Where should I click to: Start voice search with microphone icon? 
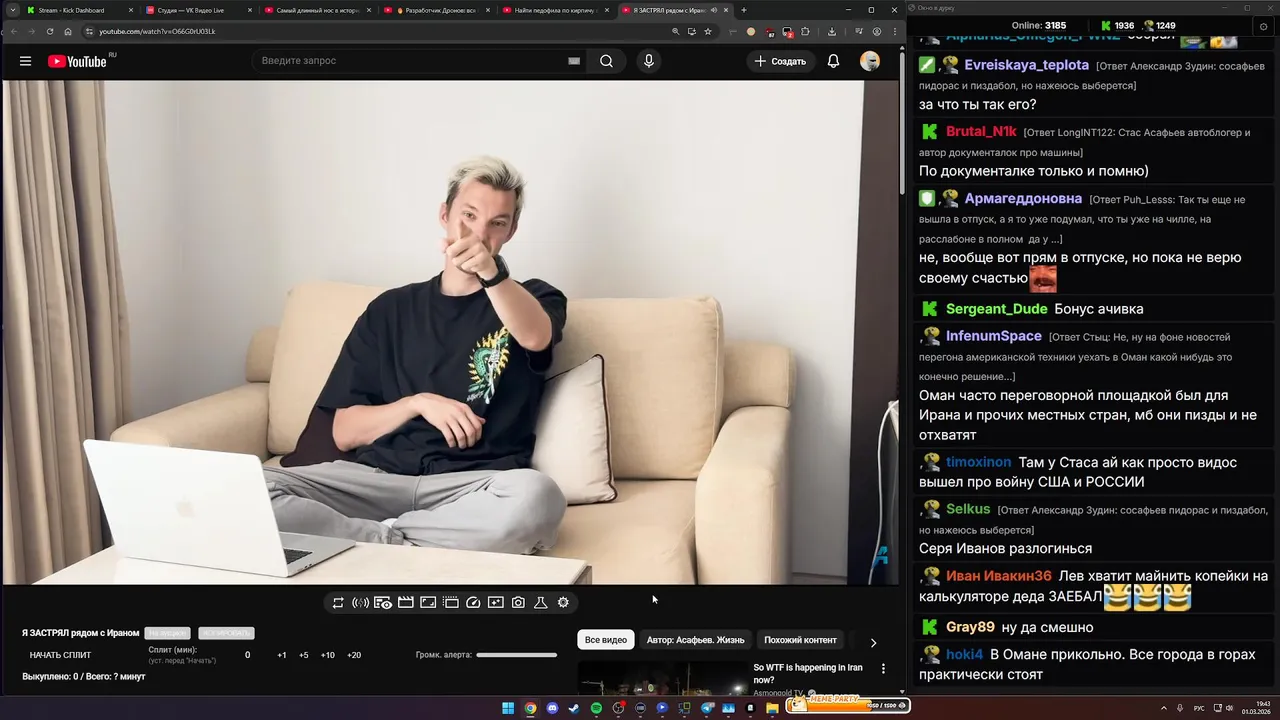649,61
